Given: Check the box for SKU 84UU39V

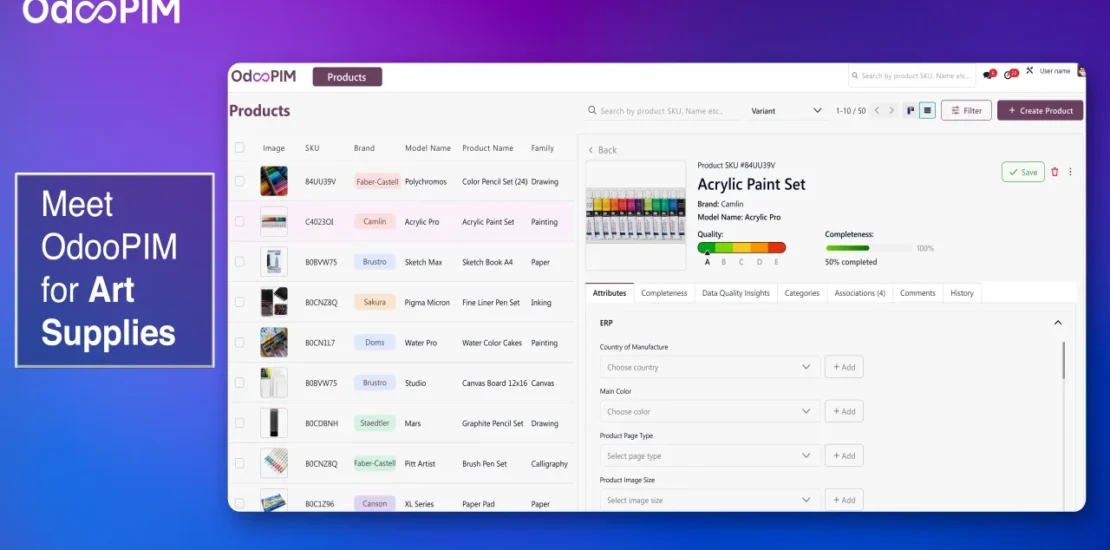Looking at the screenshot, I should pos(239,181).
